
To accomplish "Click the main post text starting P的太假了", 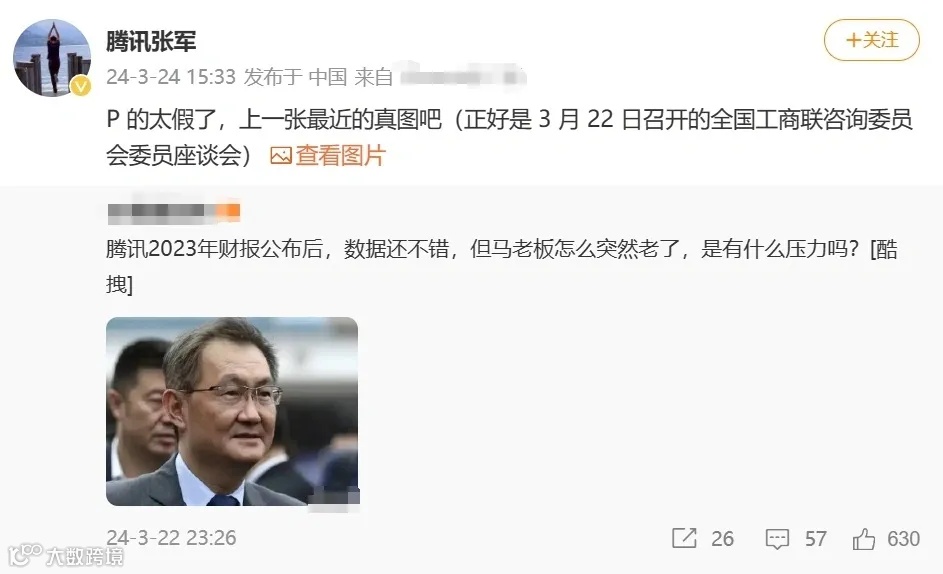I will [509, 137].
